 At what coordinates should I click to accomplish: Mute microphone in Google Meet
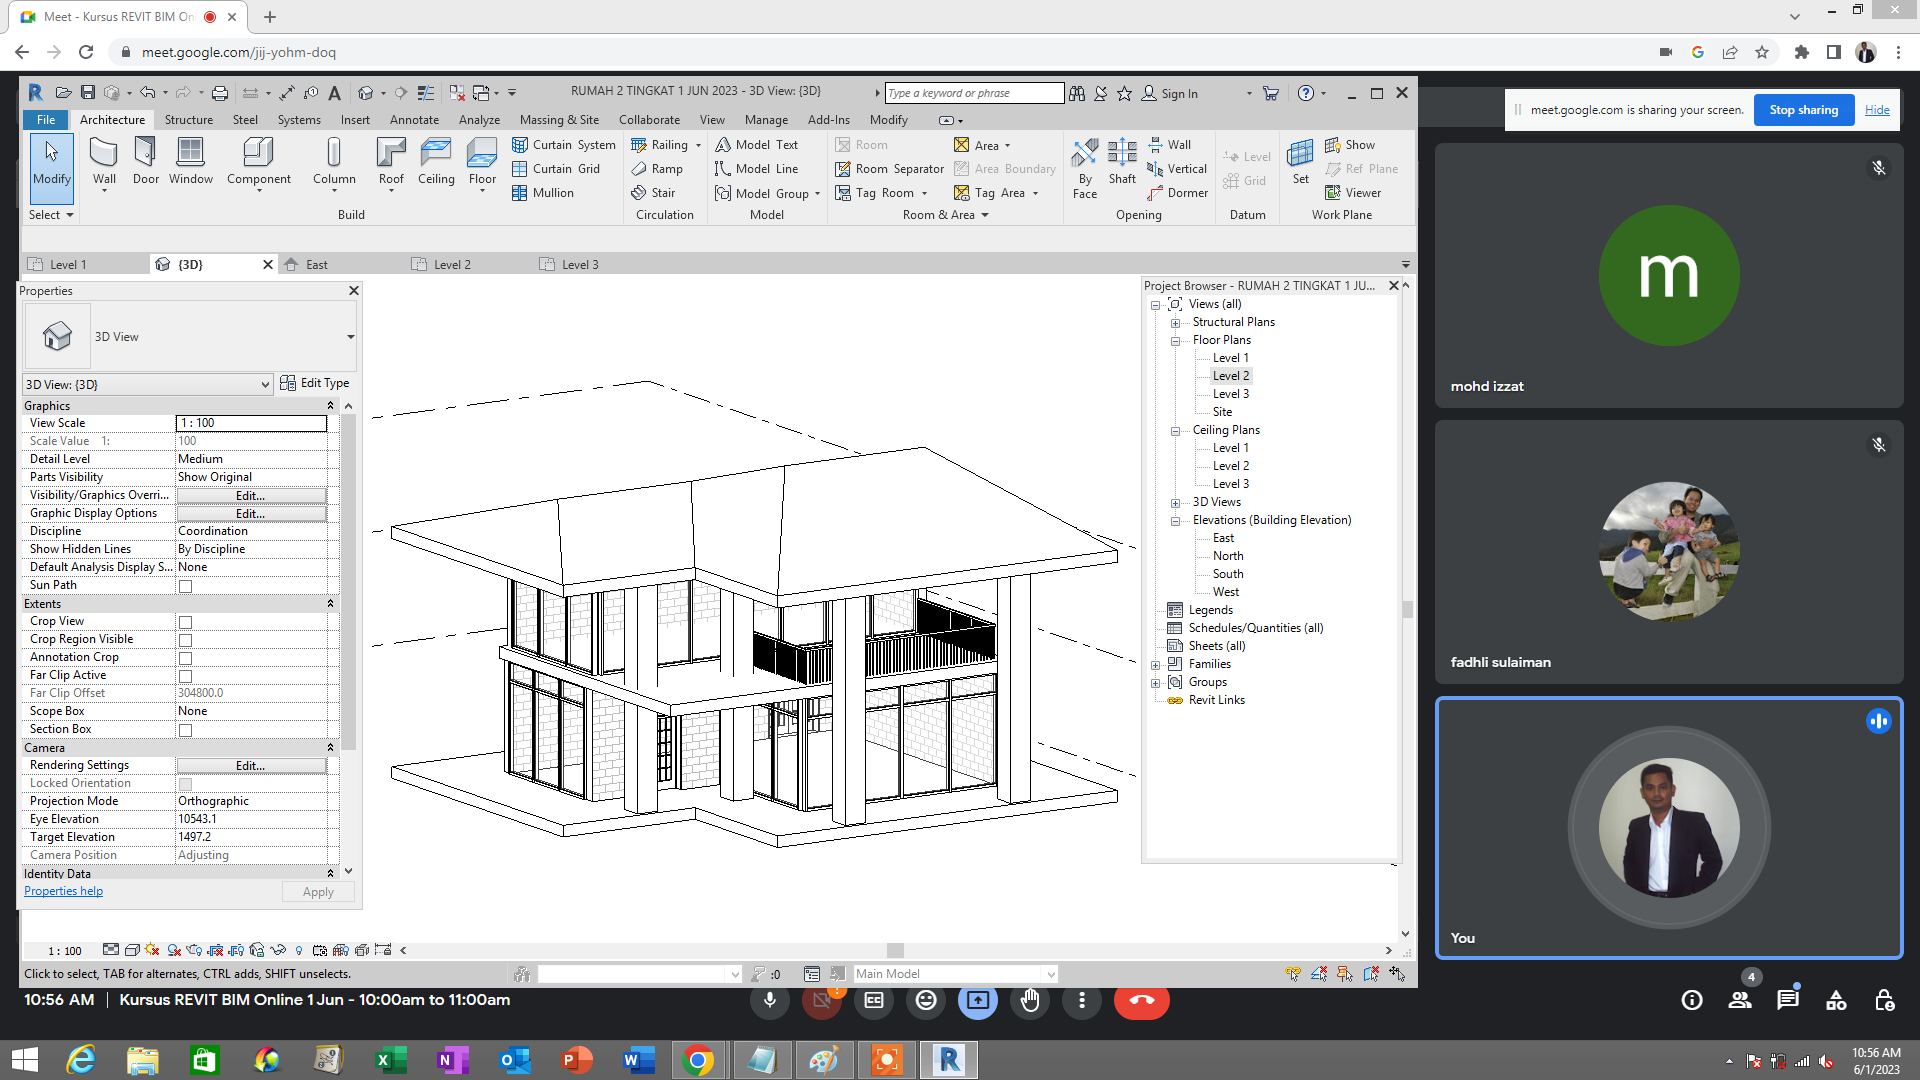coord(770,1000)
